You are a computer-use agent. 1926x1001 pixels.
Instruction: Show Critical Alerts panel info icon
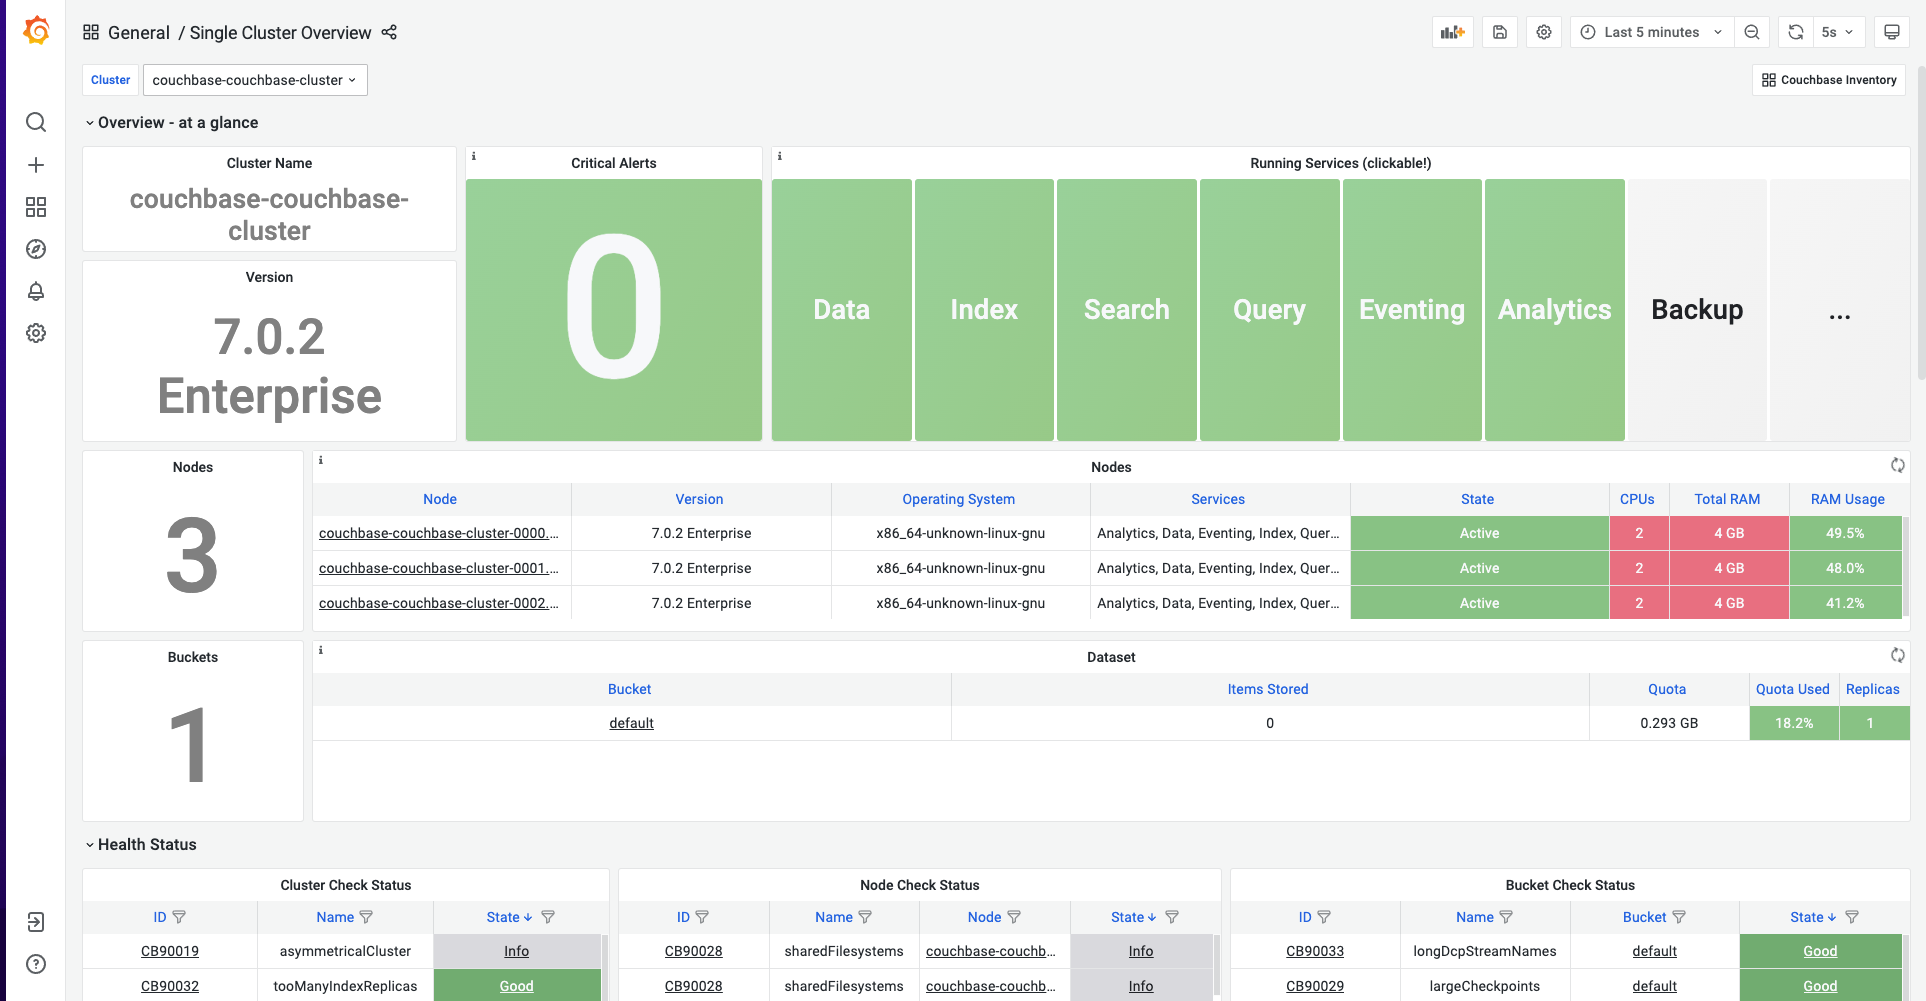(x=474, y=156)
